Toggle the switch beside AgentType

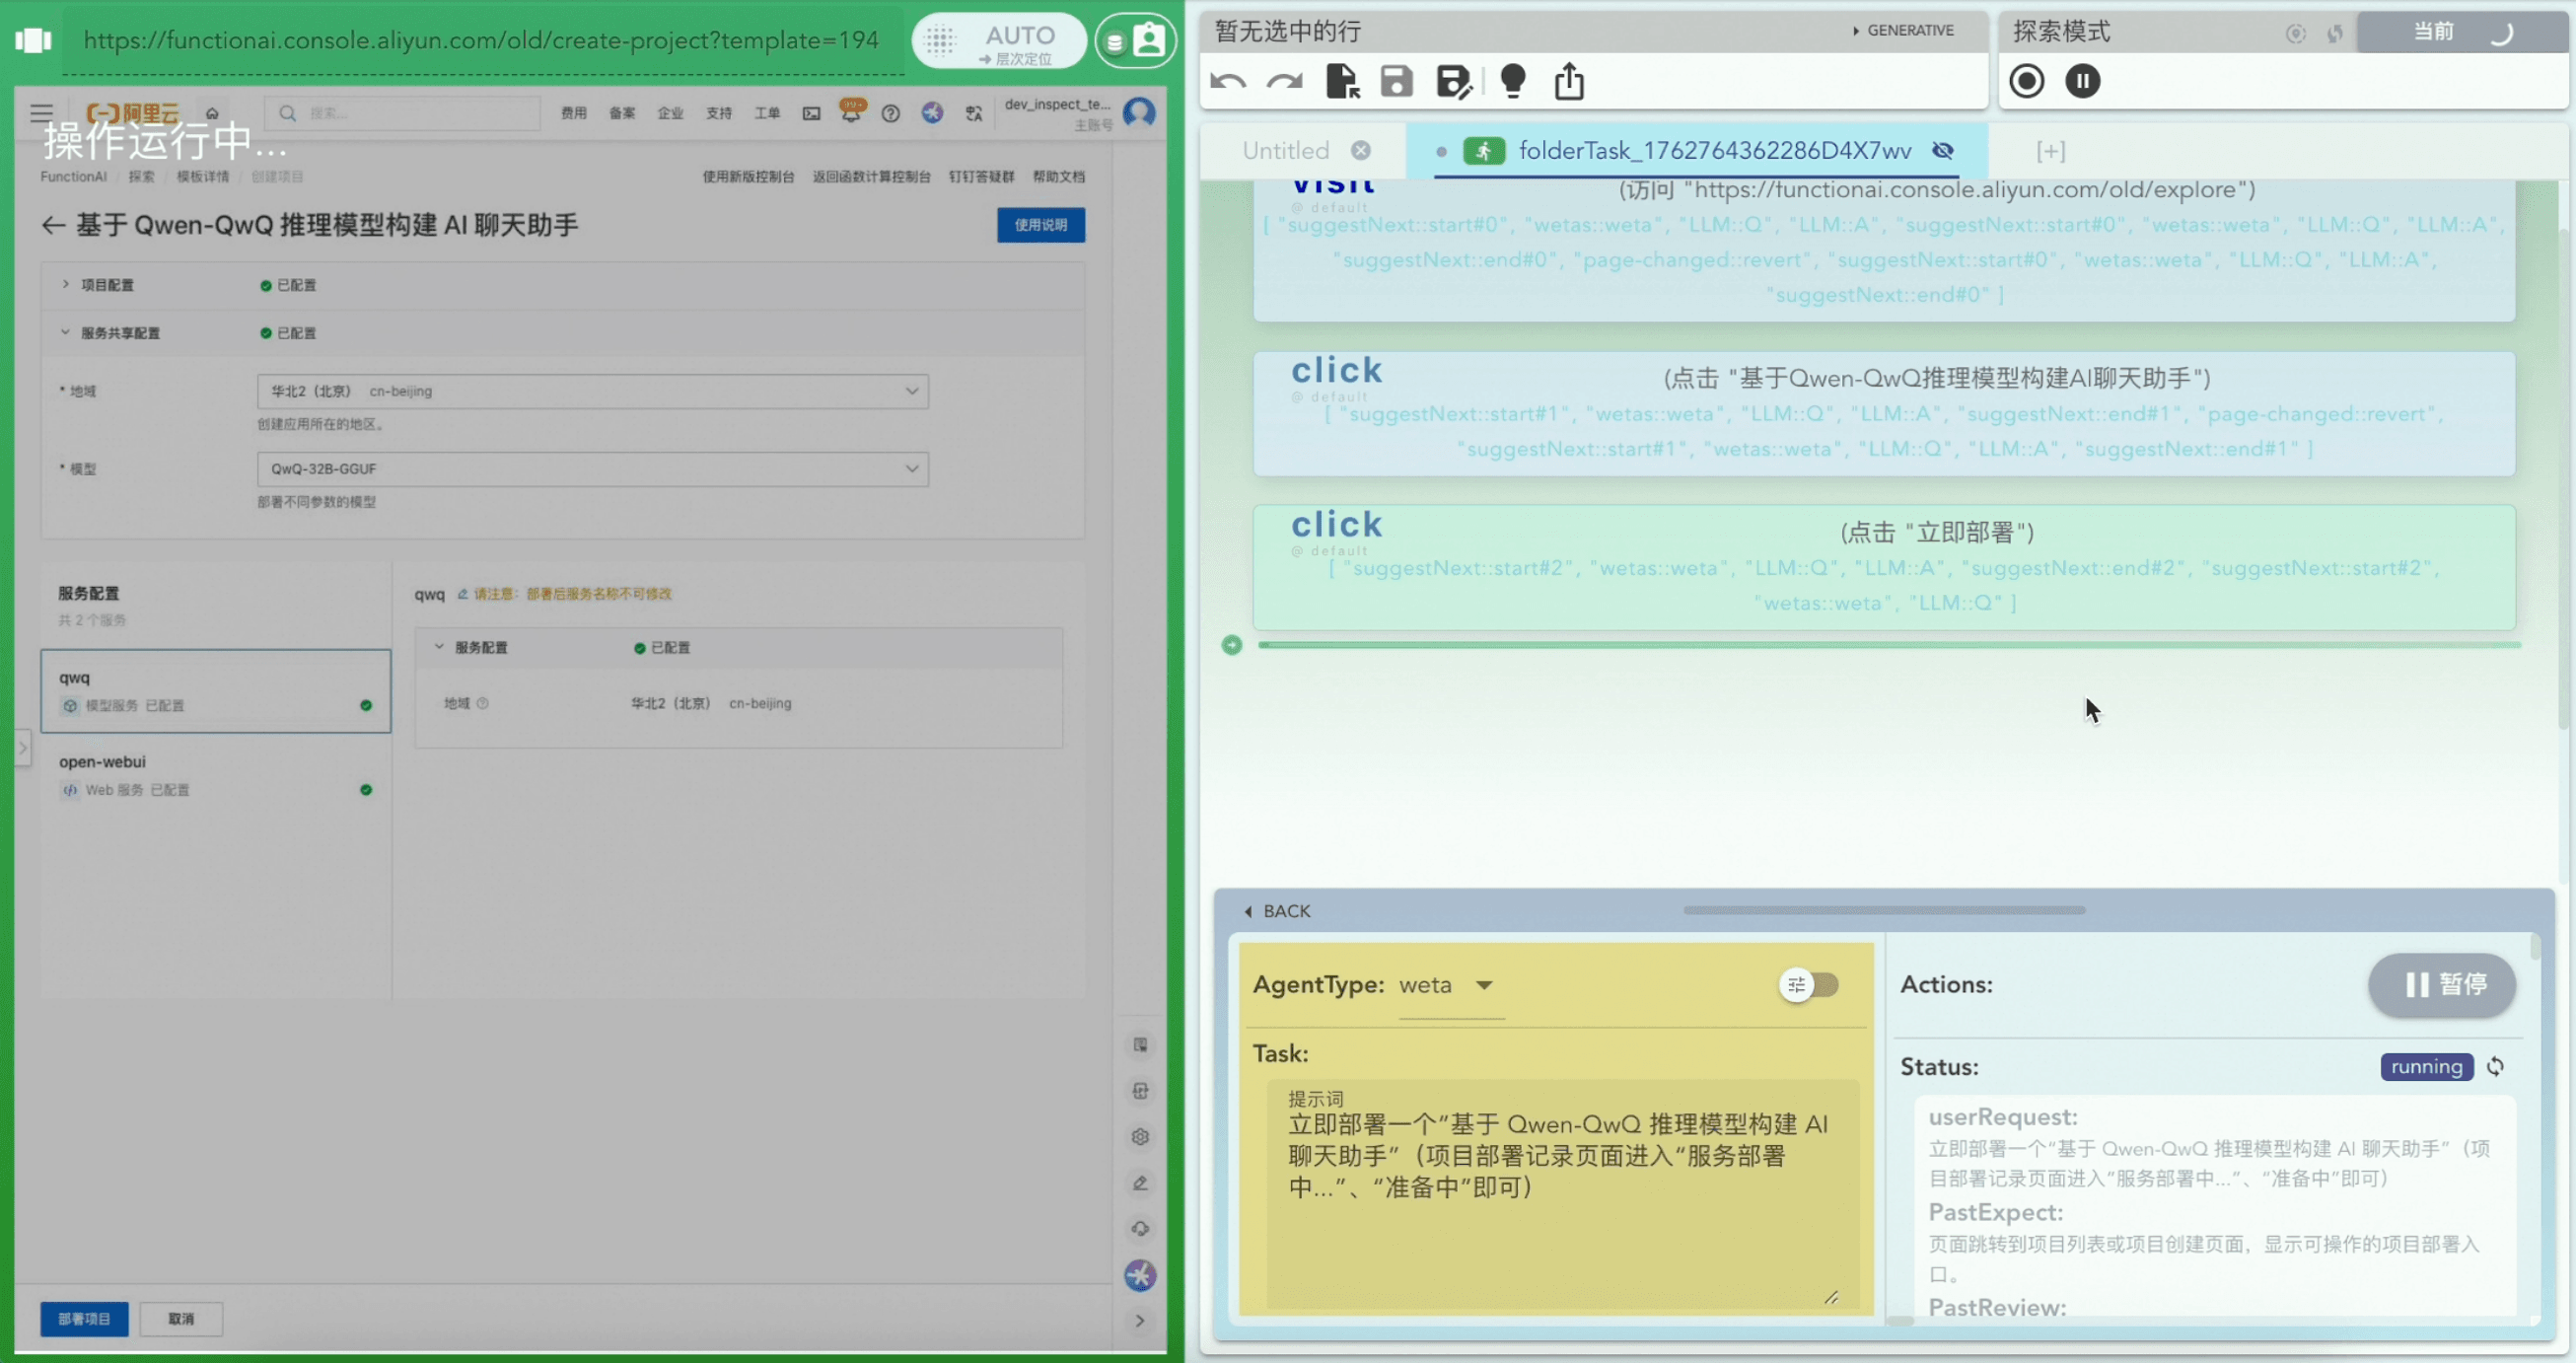tap(1811, 985)
